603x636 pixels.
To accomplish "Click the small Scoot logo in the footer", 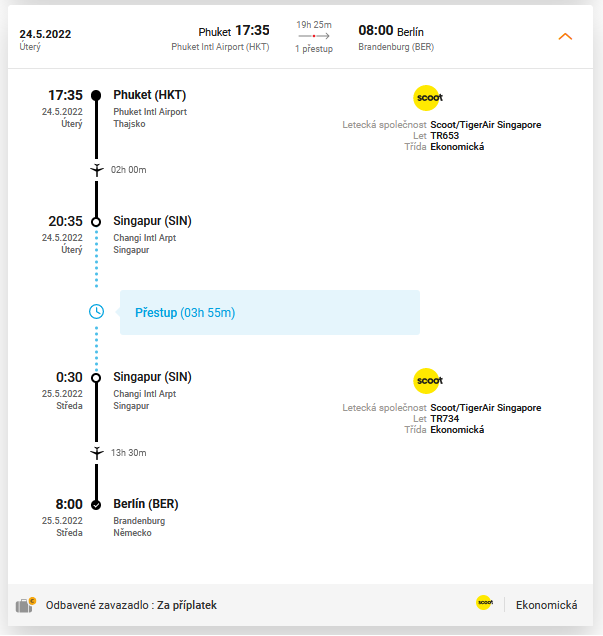I will (485, 602).
